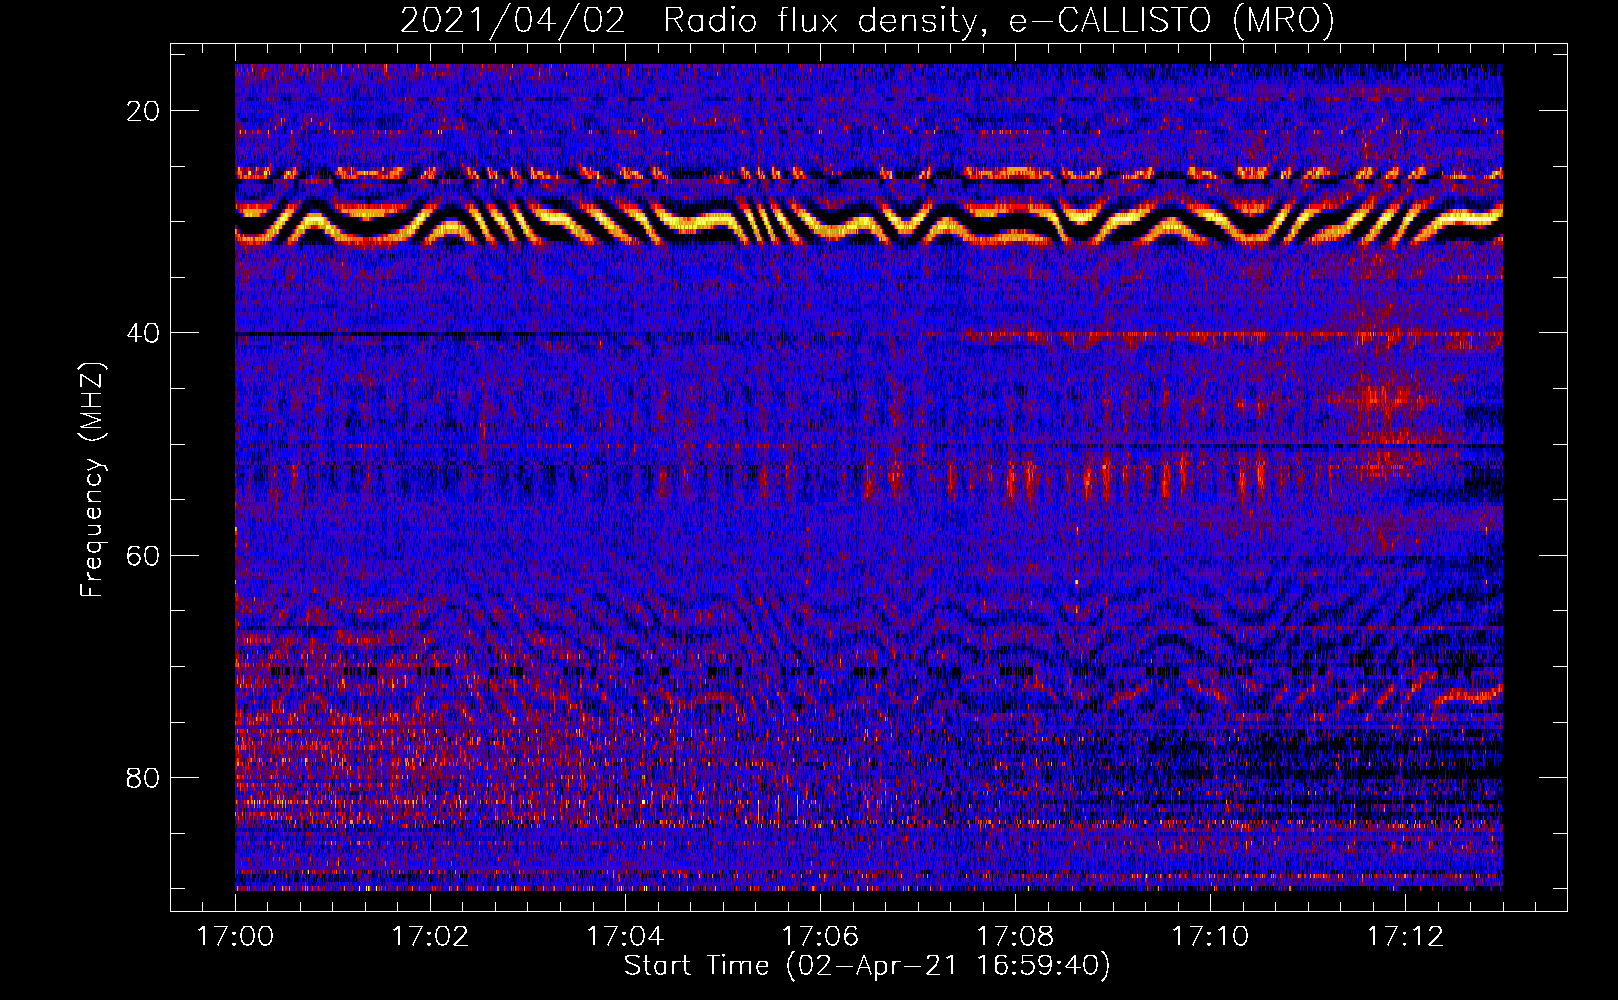Select the 17:02 time tick label
Screen dimensions: 1618x1000
(430, 937)
